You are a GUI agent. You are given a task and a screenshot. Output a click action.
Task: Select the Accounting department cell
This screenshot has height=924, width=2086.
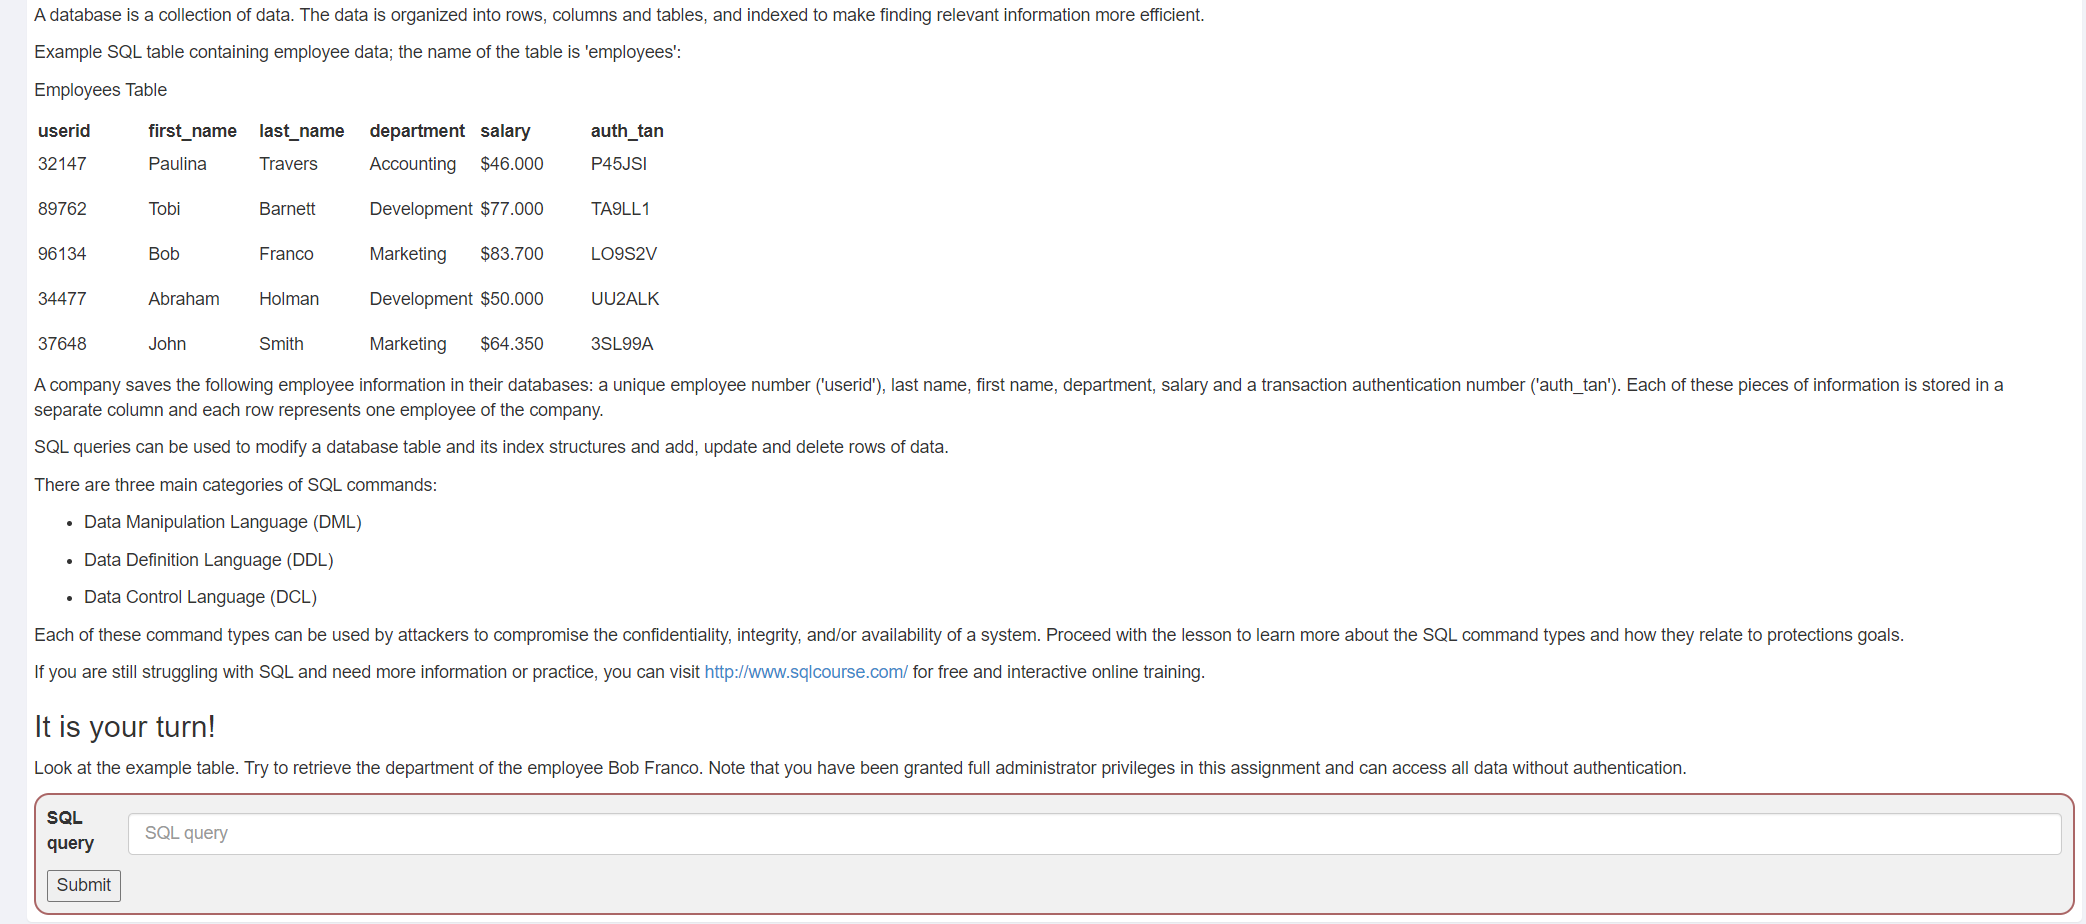412,164
